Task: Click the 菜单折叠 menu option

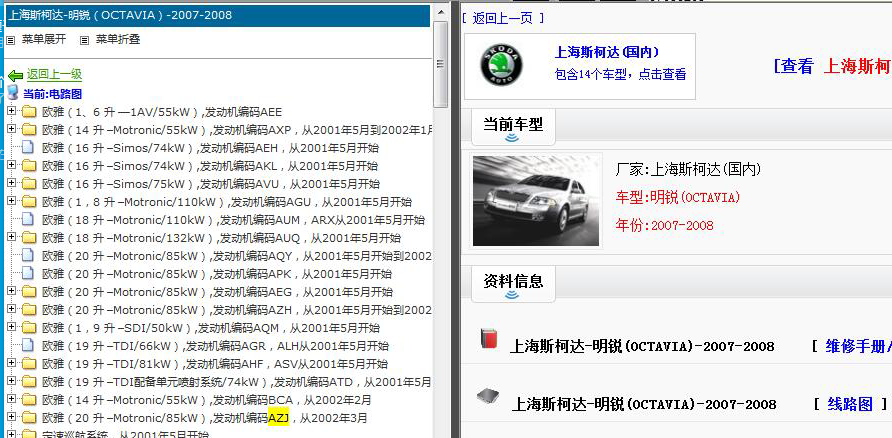Action: pos(118,40)
